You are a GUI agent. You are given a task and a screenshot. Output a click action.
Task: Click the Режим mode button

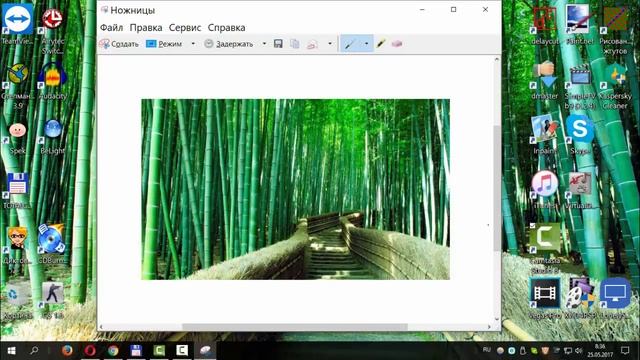164,44
